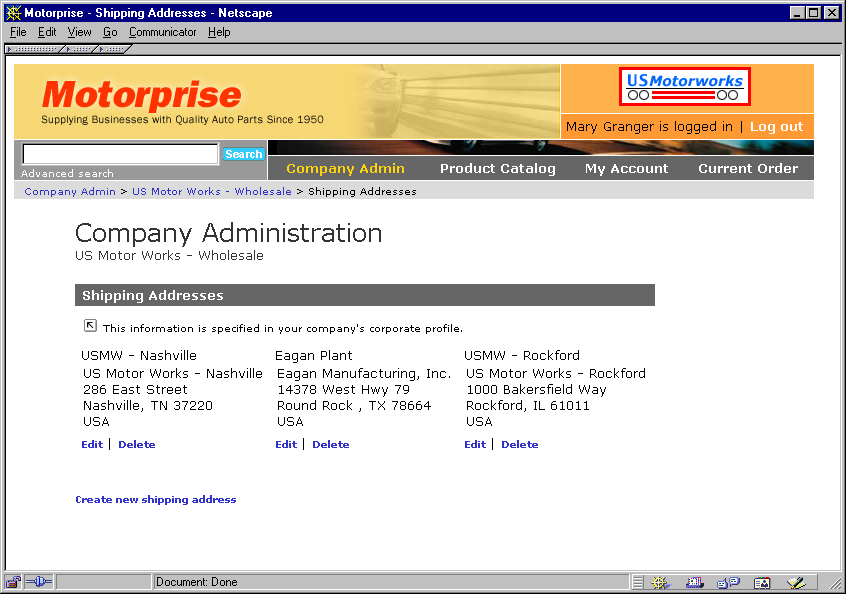Click the 'Shipping Addresses' breadcrumb text
Viewport: 846px width, 594px height.
(x=362, y=192)
